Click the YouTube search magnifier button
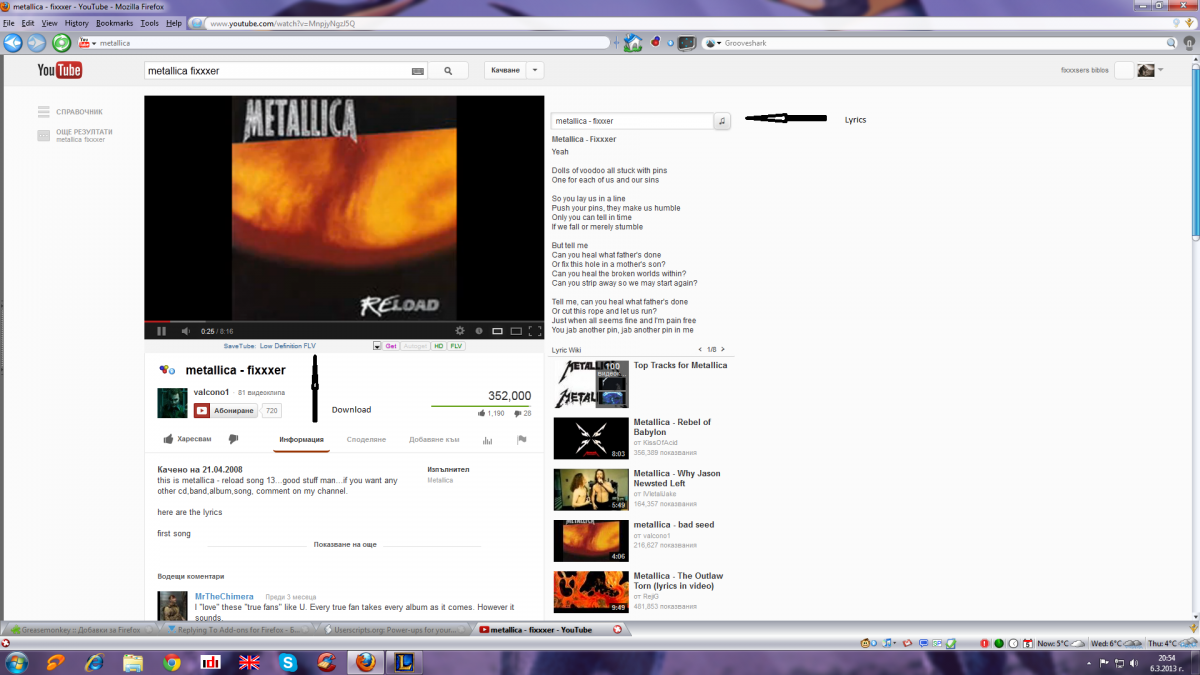1200x675 pixels. 449,71
